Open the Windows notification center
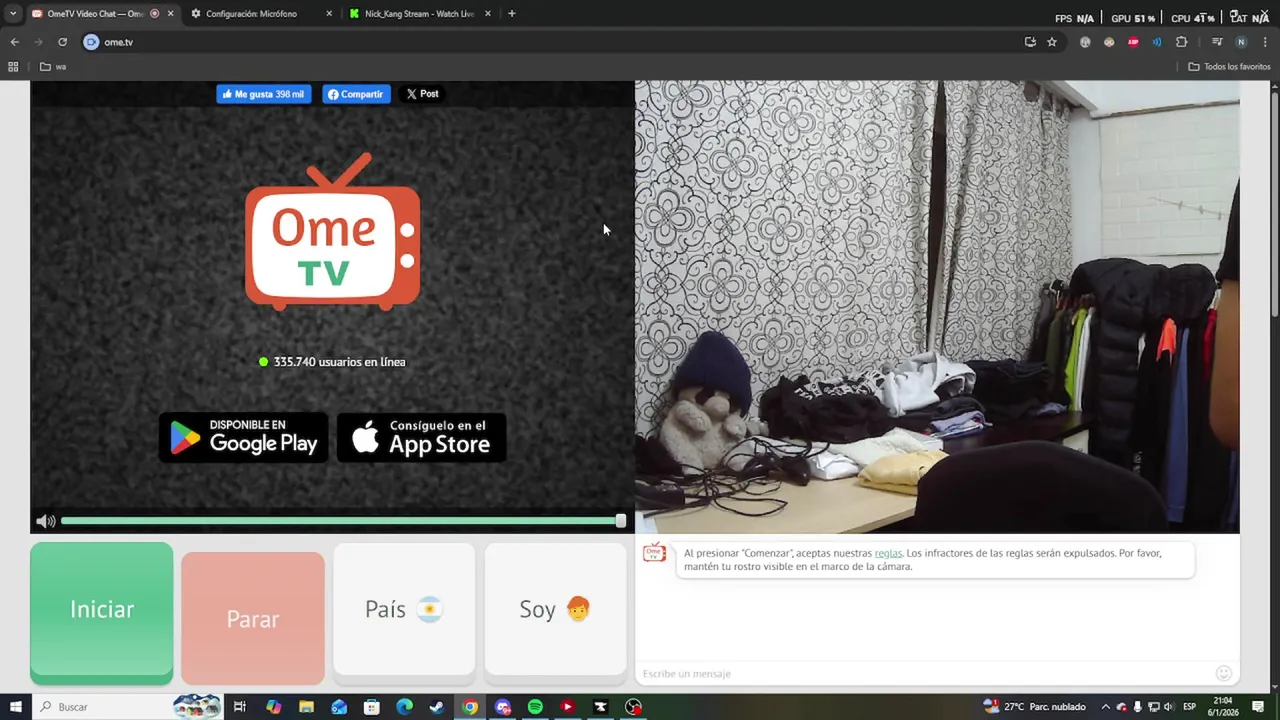Image resolution: width=1280 pixels, height=720 pixels. tap(1259, 707)
